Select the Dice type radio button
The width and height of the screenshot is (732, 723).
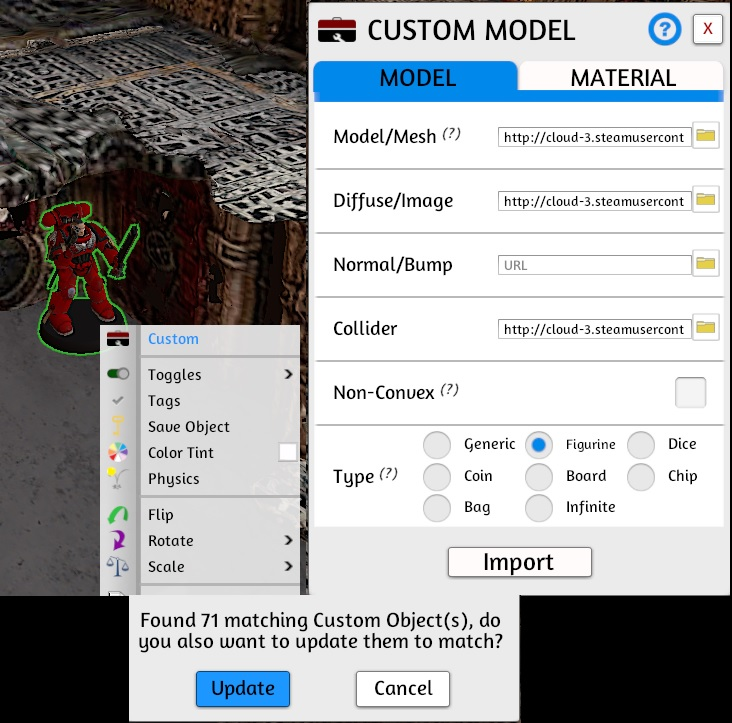point(640,444)
